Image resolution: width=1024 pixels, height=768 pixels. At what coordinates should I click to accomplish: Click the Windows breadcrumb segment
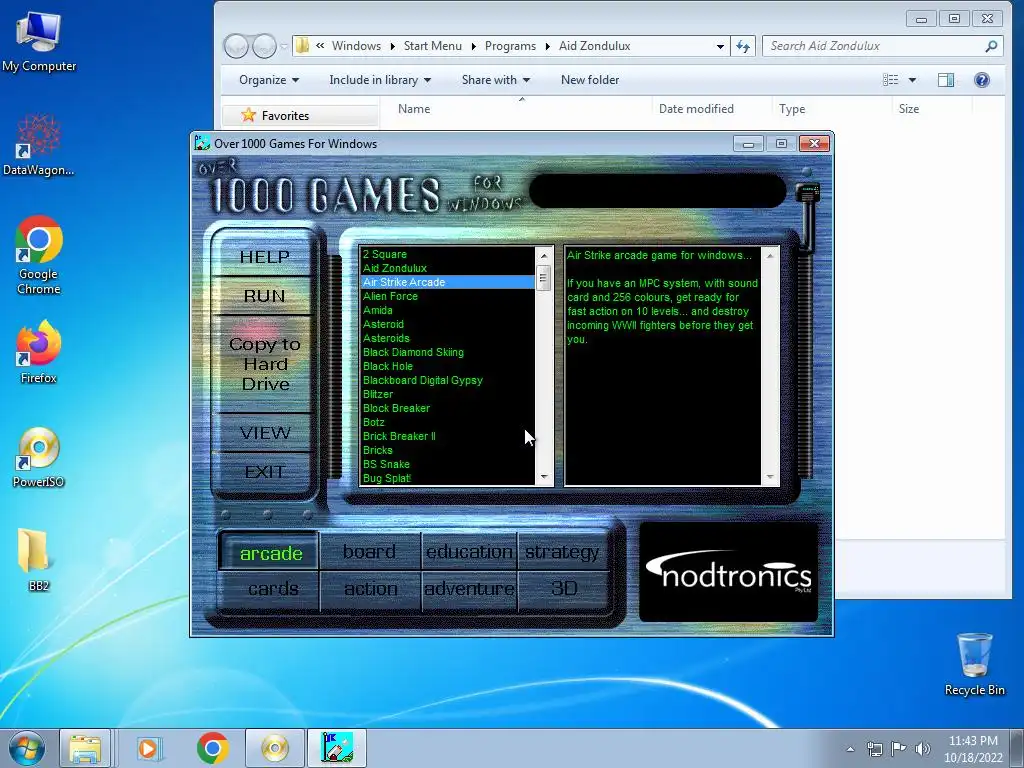(356, 46)
